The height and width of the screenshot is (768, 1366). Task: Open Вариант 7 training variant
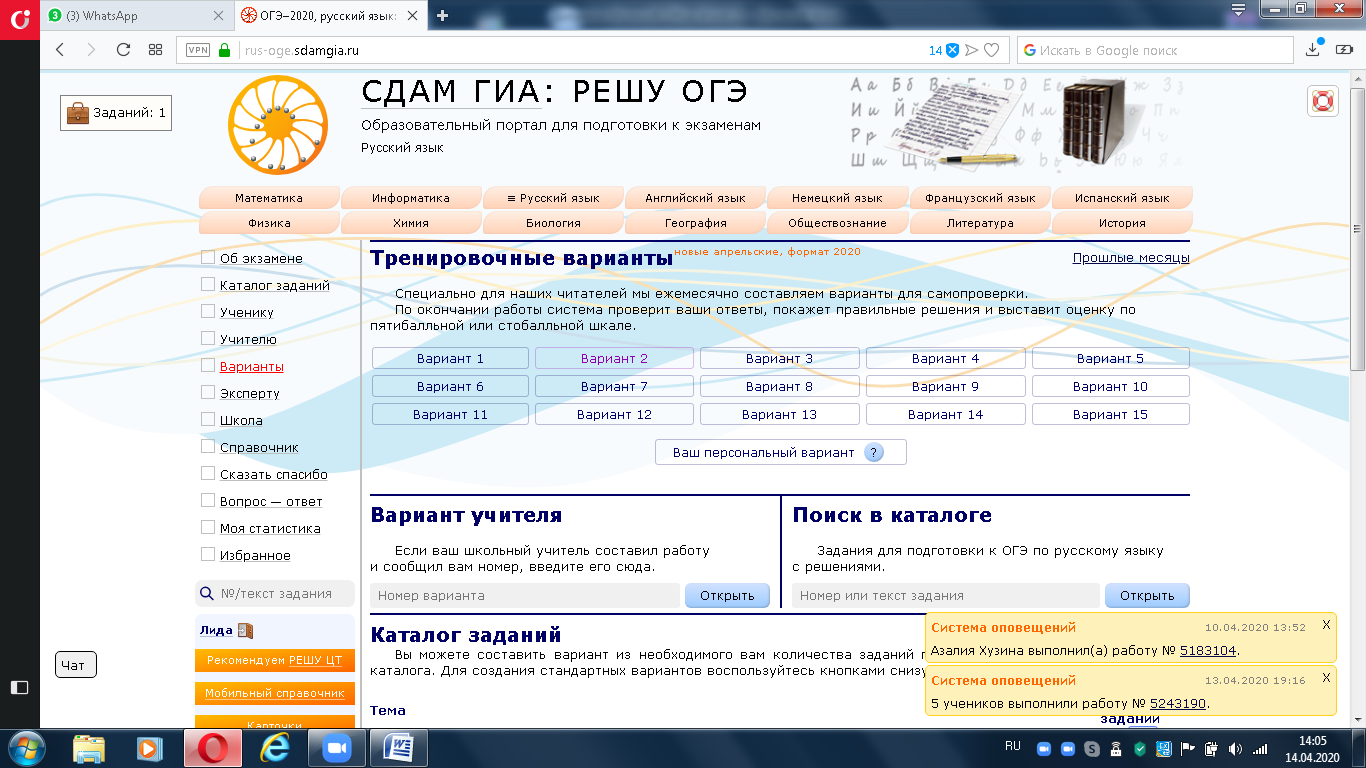[613, 386]
